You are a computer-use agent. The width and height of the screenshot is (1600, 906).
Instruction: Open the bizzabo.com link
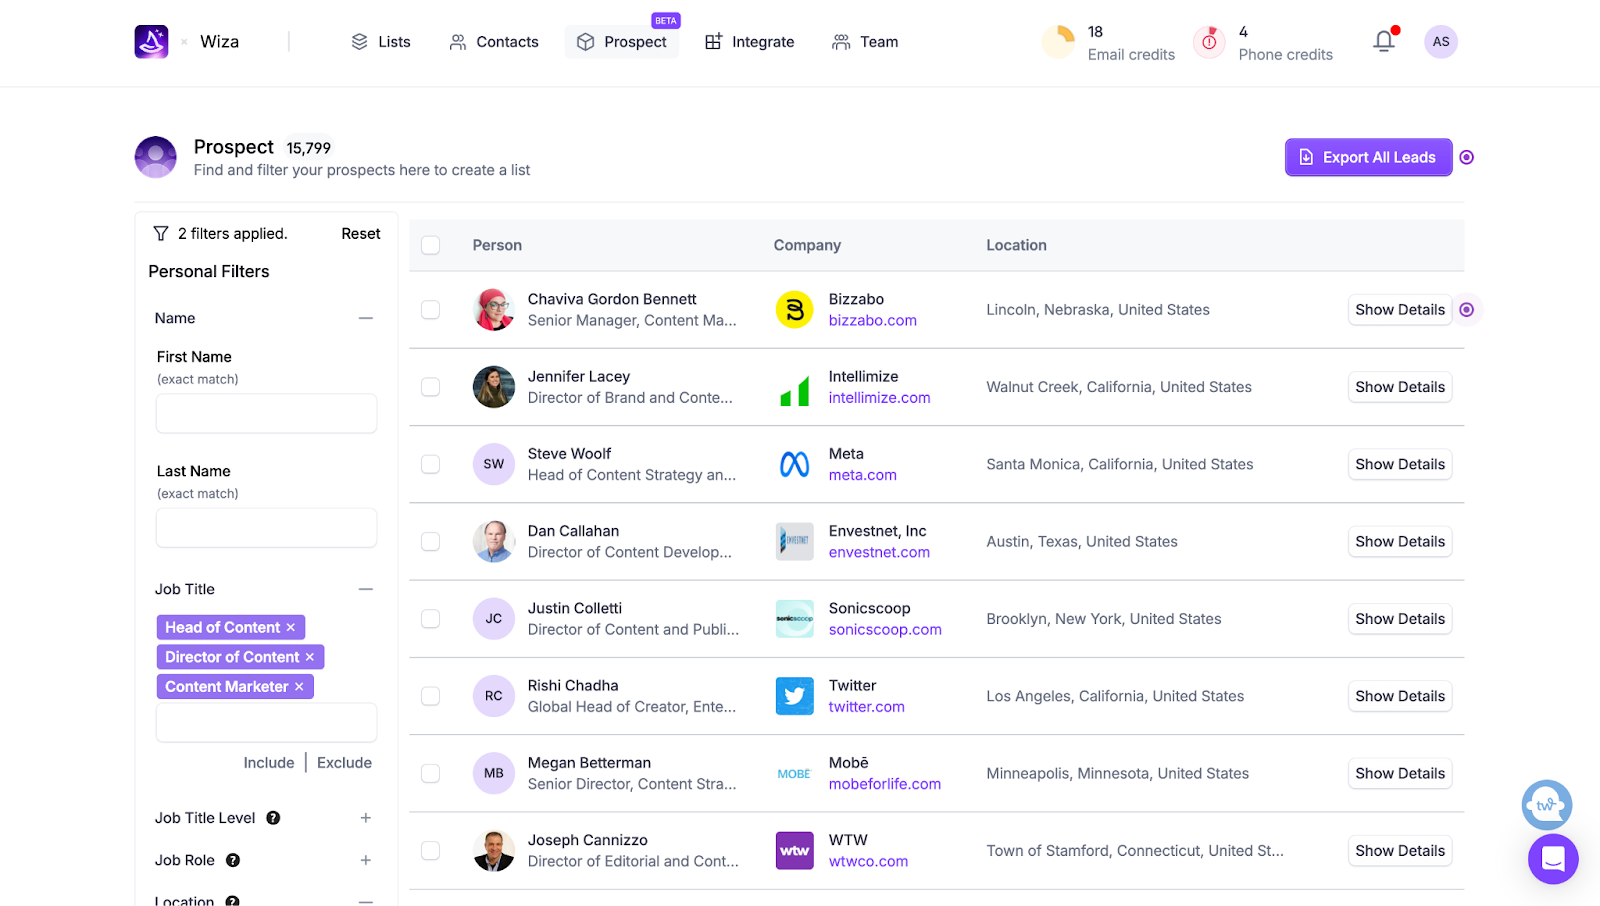872,321
